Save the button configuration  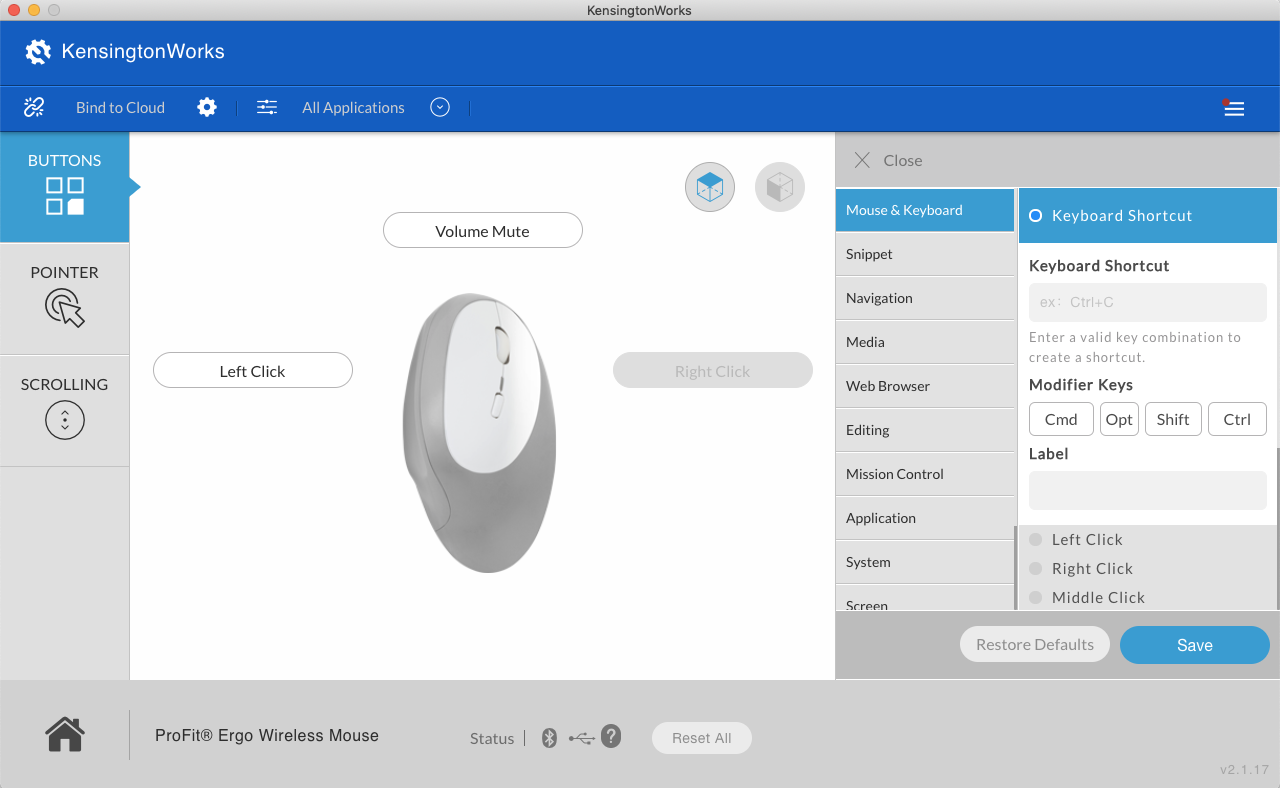[1195, 645]
